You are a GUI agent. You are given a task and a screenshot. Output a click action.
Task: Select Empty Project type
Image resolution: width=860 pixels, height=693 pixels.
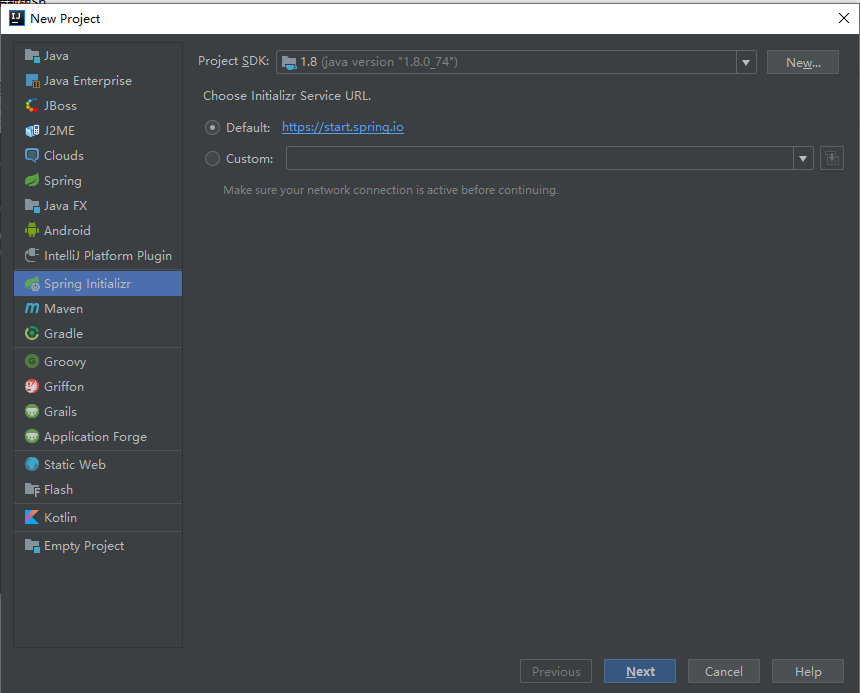(98, 546)
